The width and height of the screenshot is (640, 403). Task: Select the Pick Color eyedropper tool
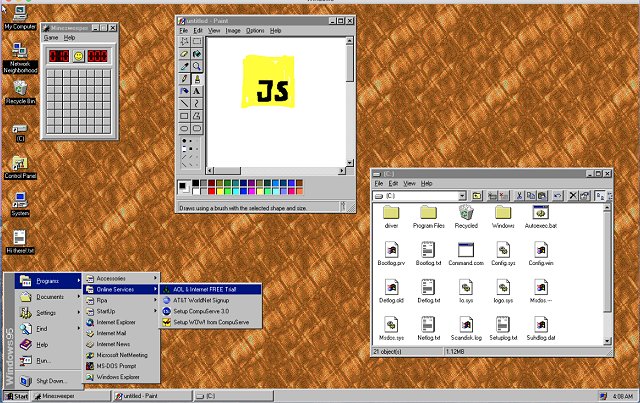[x=184, y=66]
